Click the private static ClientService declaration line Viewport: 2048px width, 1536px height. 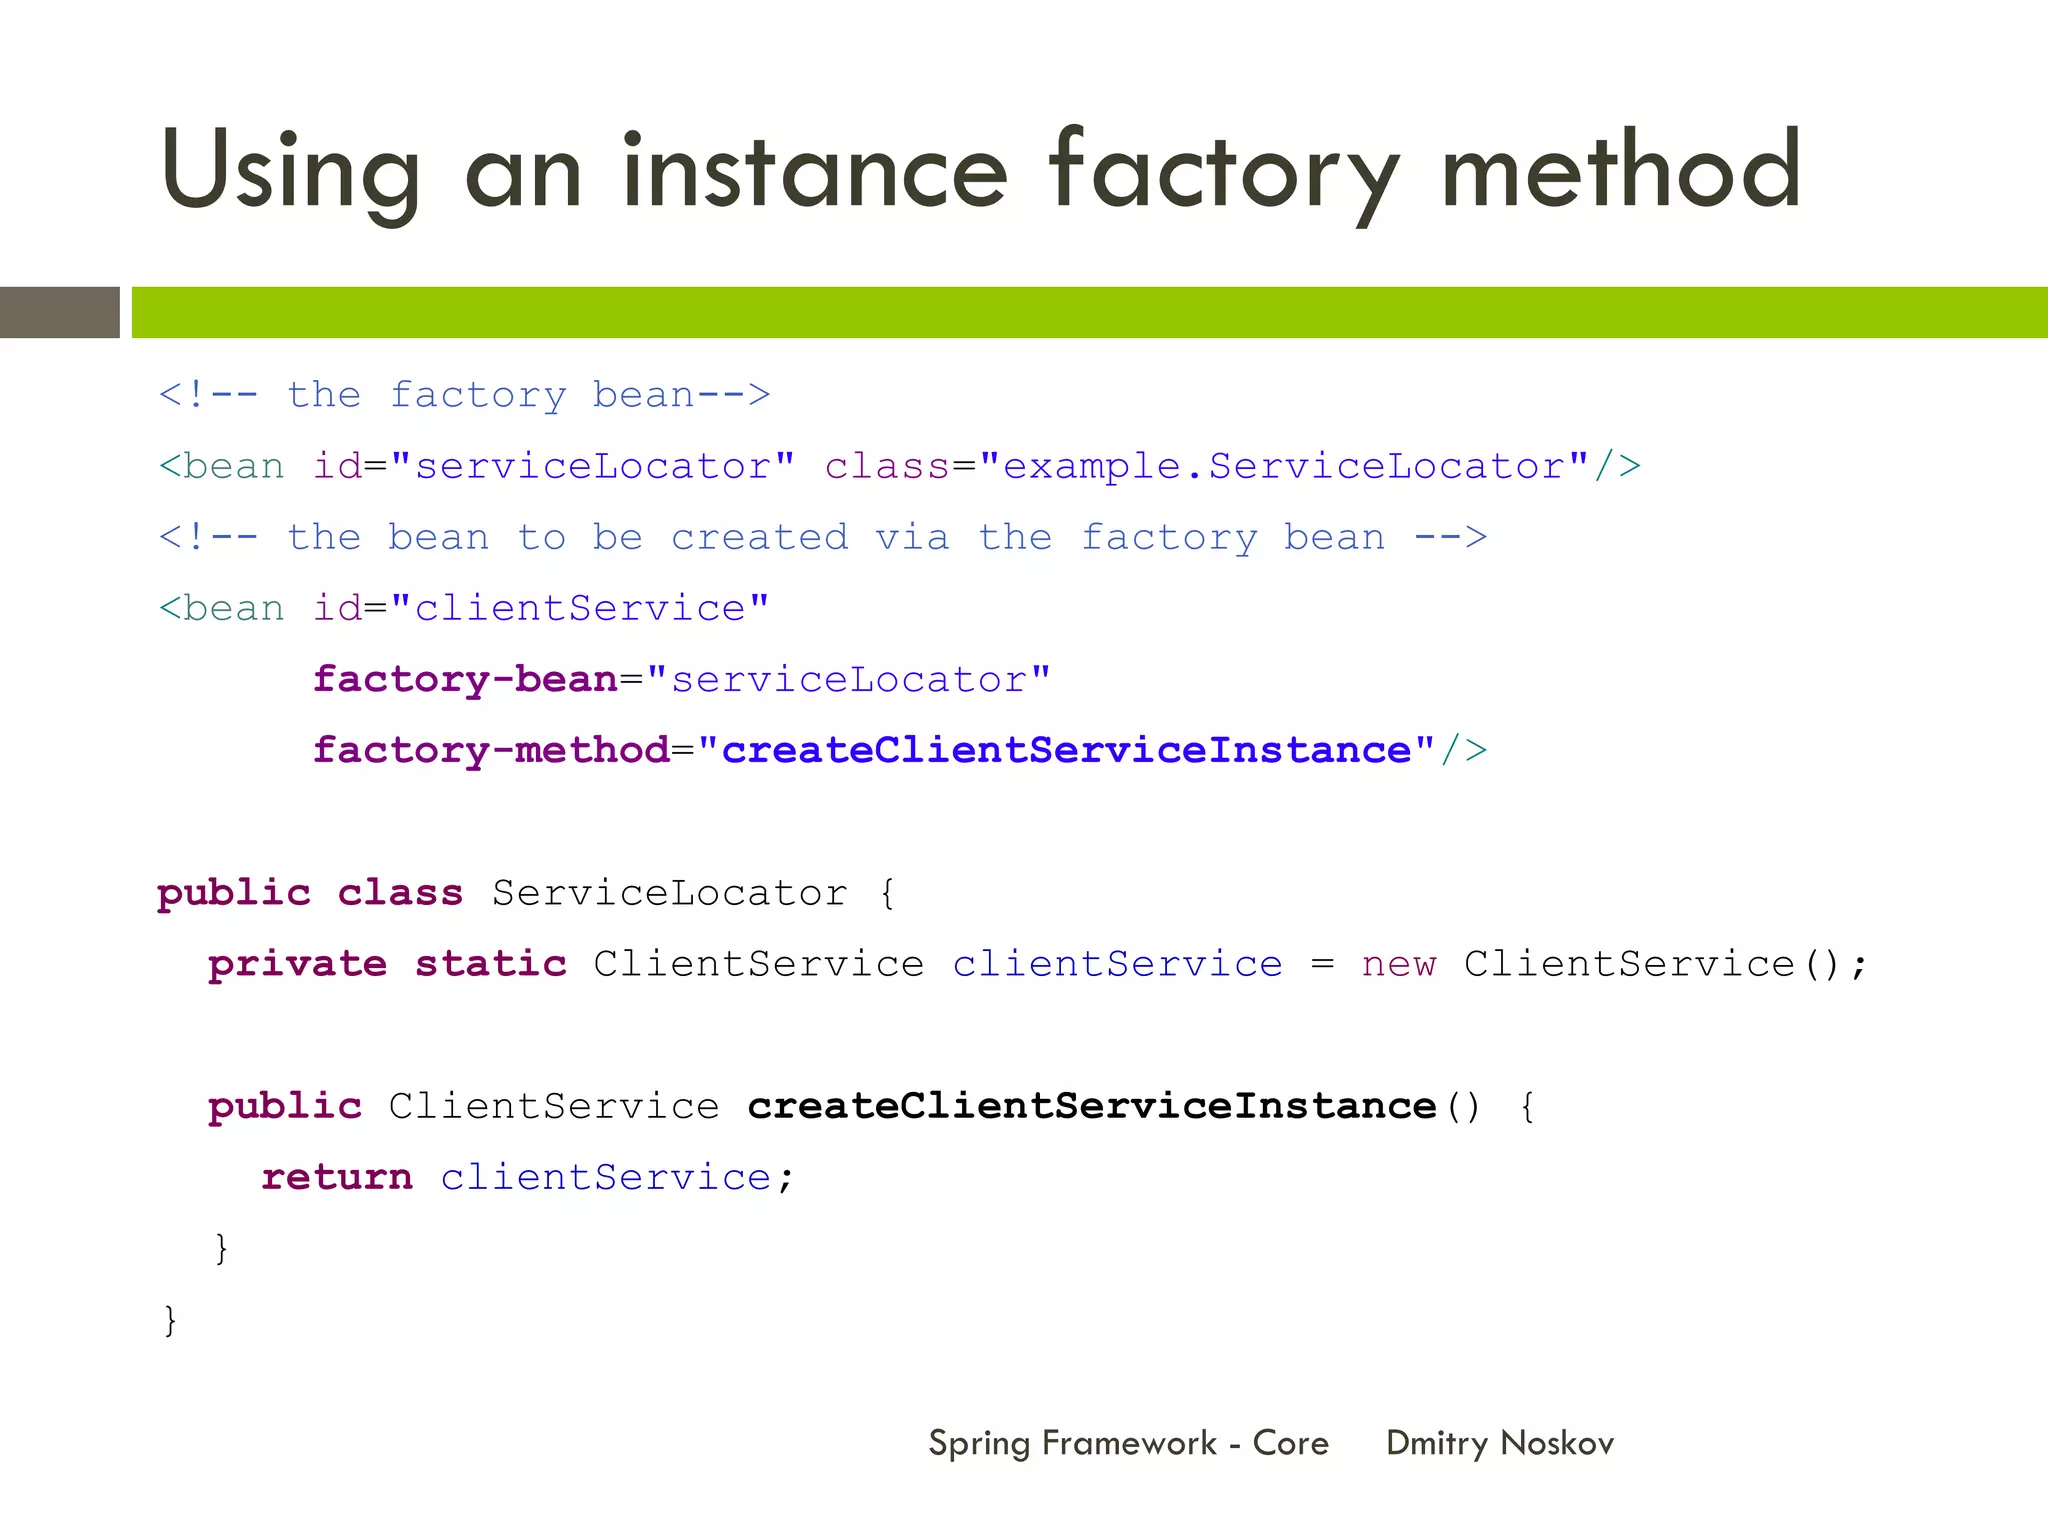click(1038, 964)
